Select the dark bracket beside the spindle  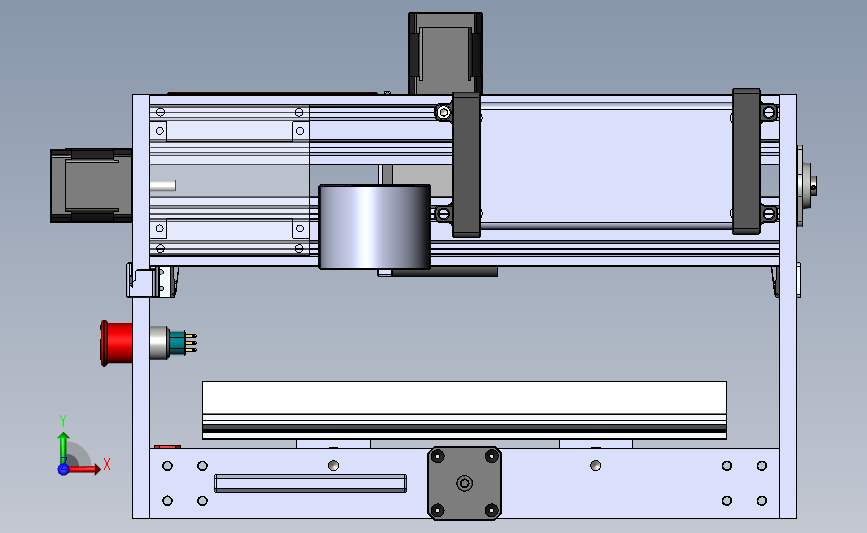pyautogui.click(x=467, y=165)
